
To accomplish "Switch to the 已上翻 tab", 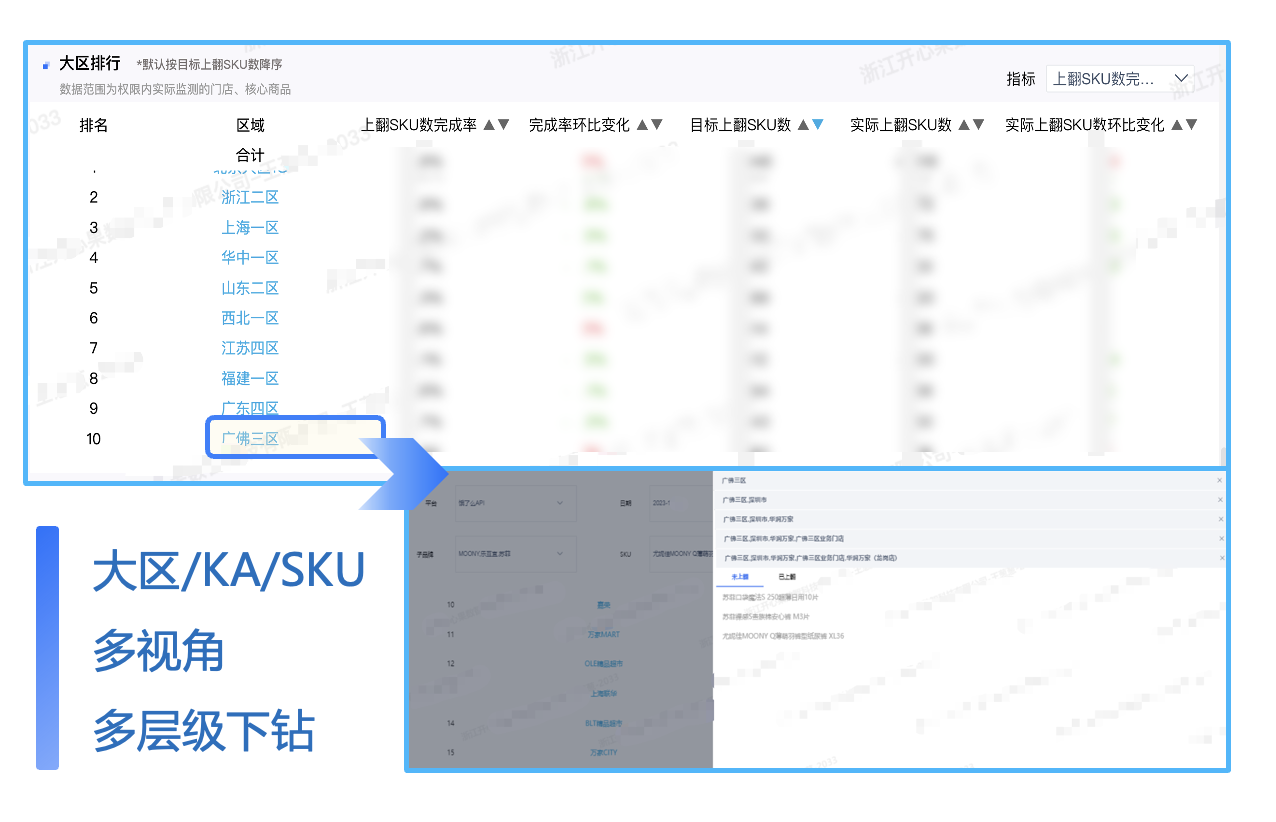I will click(786, 577).
